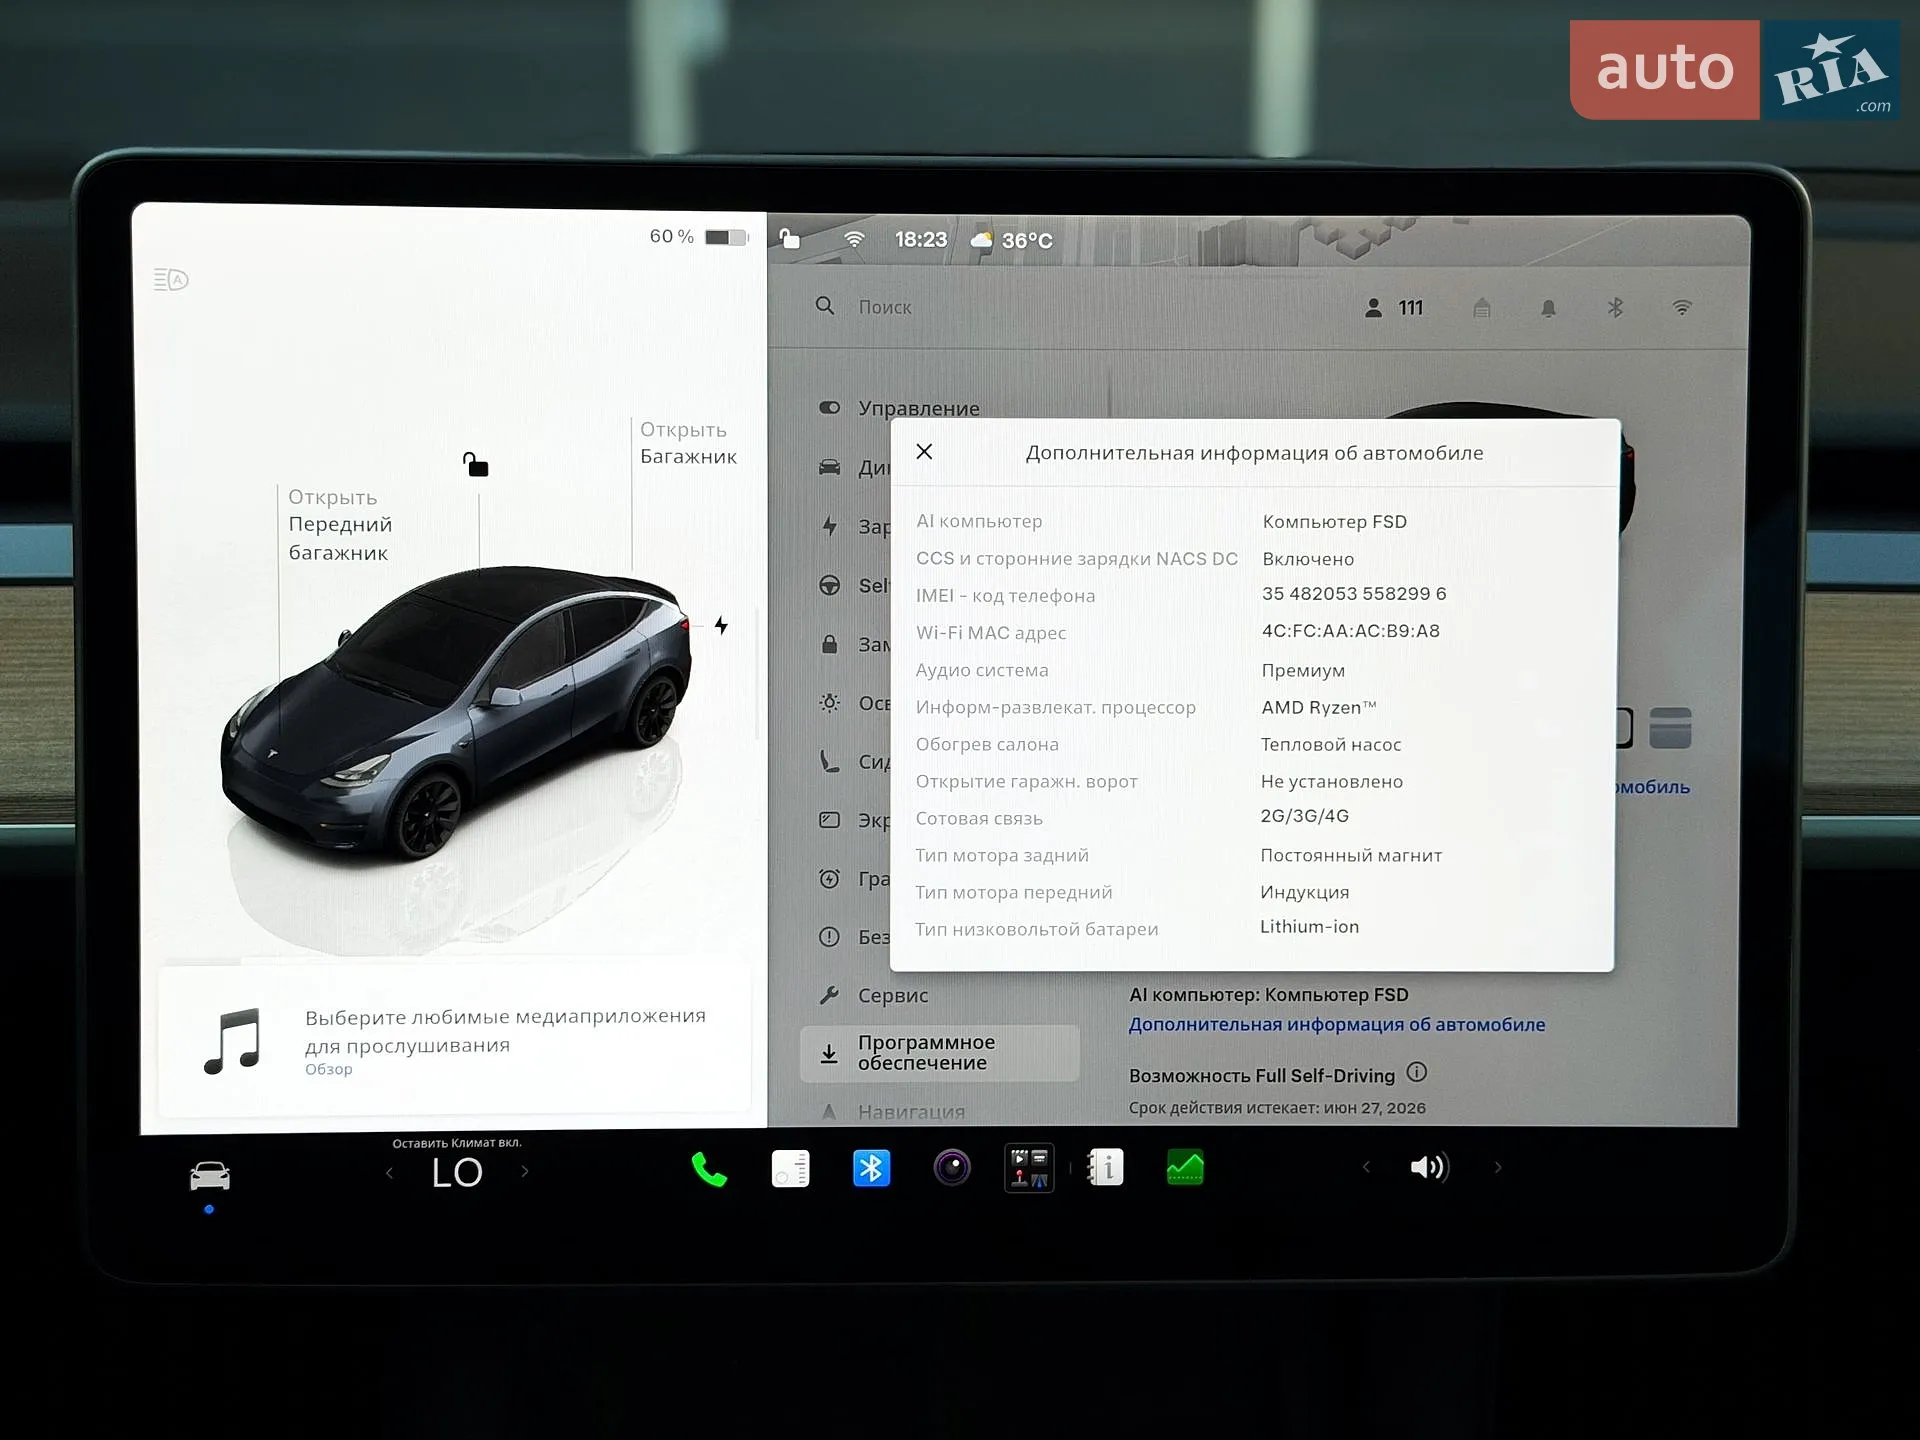Tap the car controls icon in dock
Screen dimensions: 1920x1440
coord(210,1176)
